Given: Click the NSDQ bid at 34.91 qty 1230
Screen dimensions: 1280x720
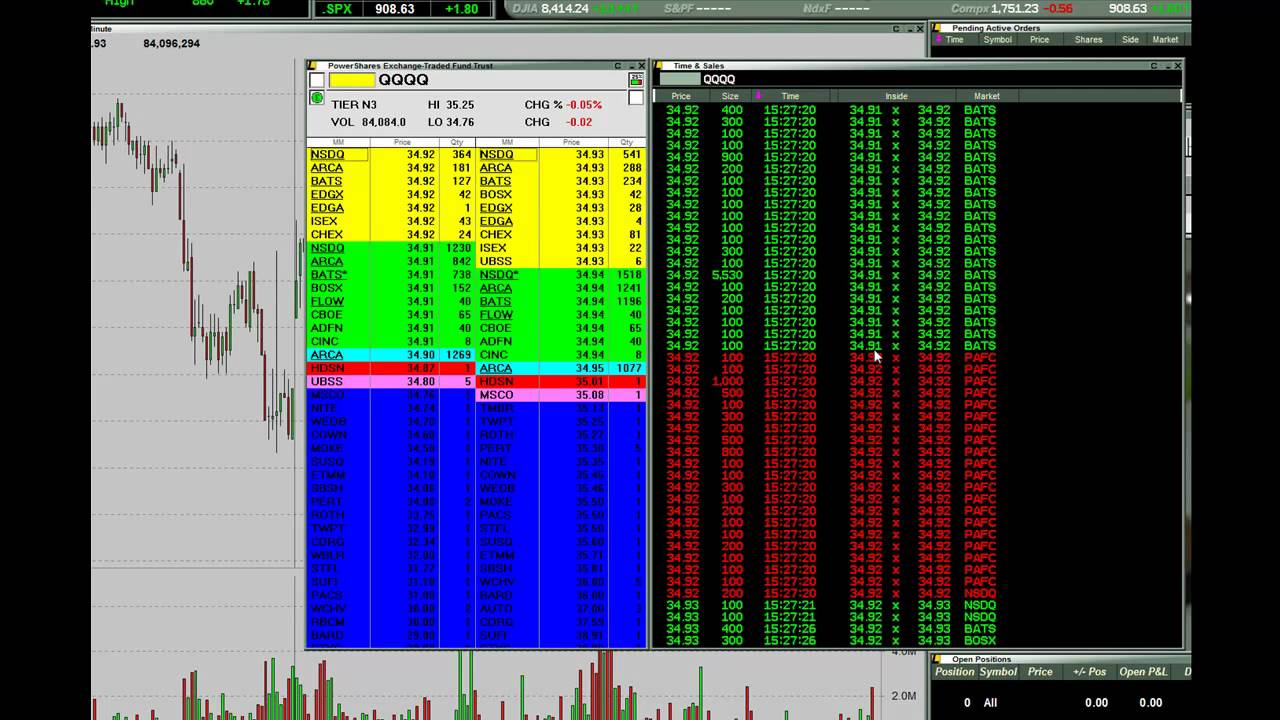Looking at the screenshot, I should click(x=391, y=248).
